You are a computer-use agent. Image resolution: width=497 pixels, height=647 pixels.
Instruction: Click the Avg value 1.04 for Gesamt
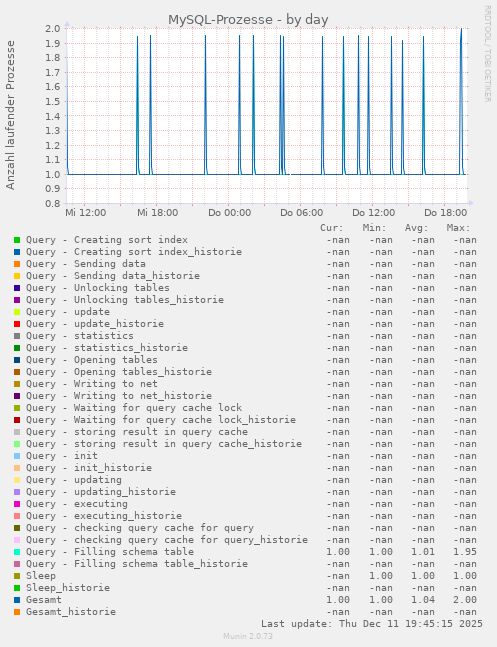click(423, 600)
